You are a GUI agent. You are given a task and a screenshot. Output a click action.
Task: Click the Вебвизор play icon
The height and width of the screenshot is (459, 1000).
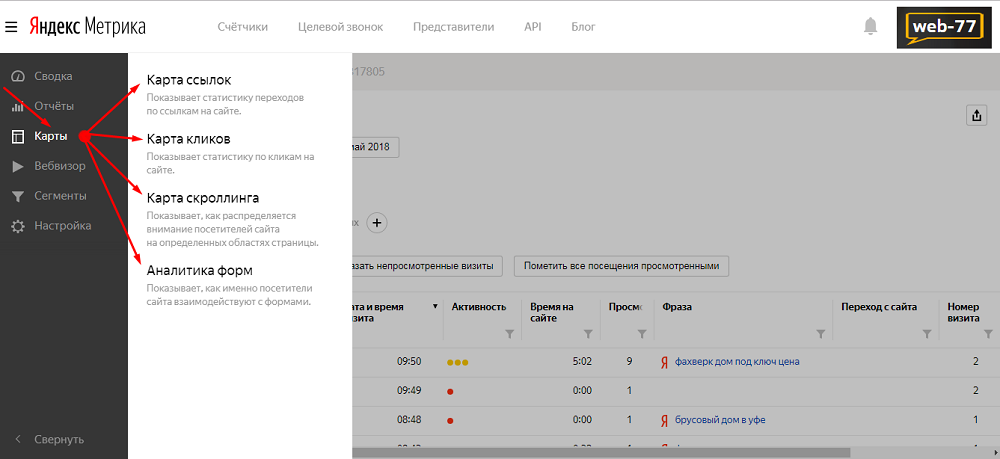(18, 166)
